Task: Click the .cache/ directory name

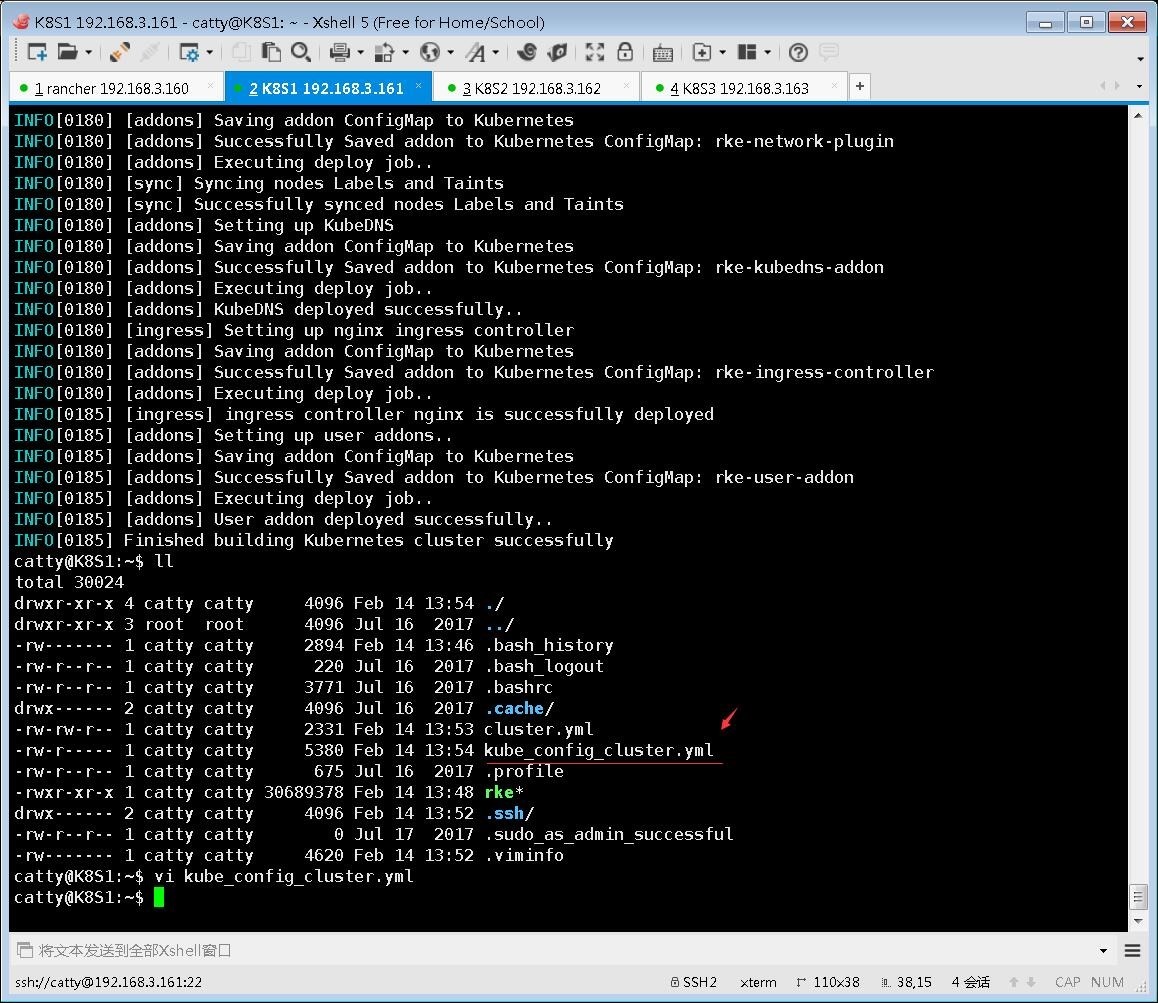Action: pos(518,708)
